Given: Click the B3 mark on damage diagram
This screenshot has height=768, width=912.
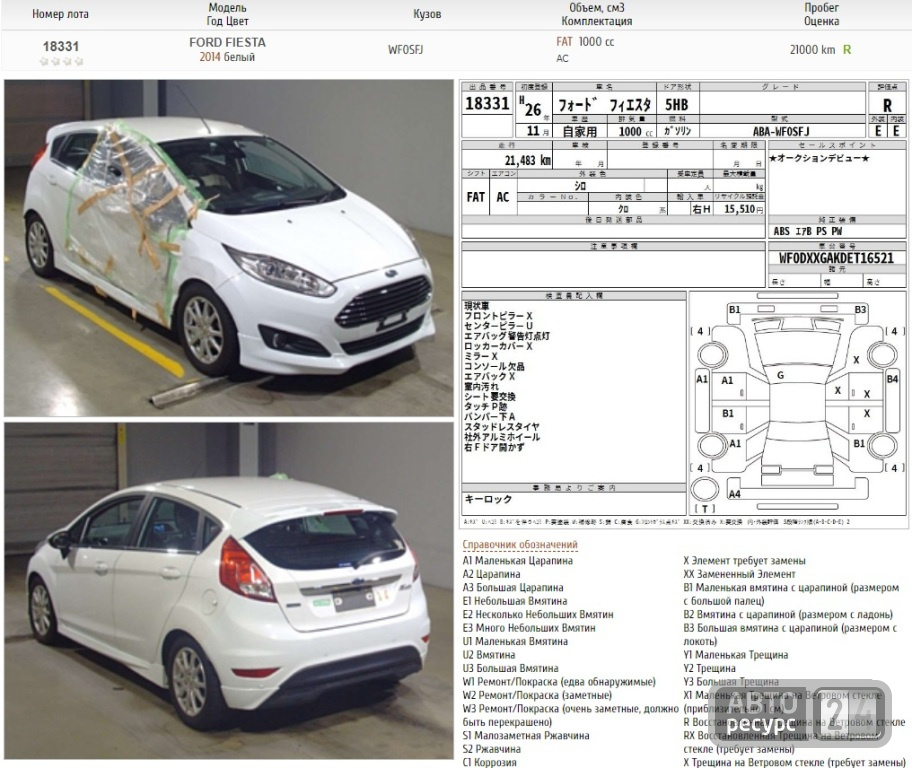Looking at the screenshot, I should tap(860, 310).
